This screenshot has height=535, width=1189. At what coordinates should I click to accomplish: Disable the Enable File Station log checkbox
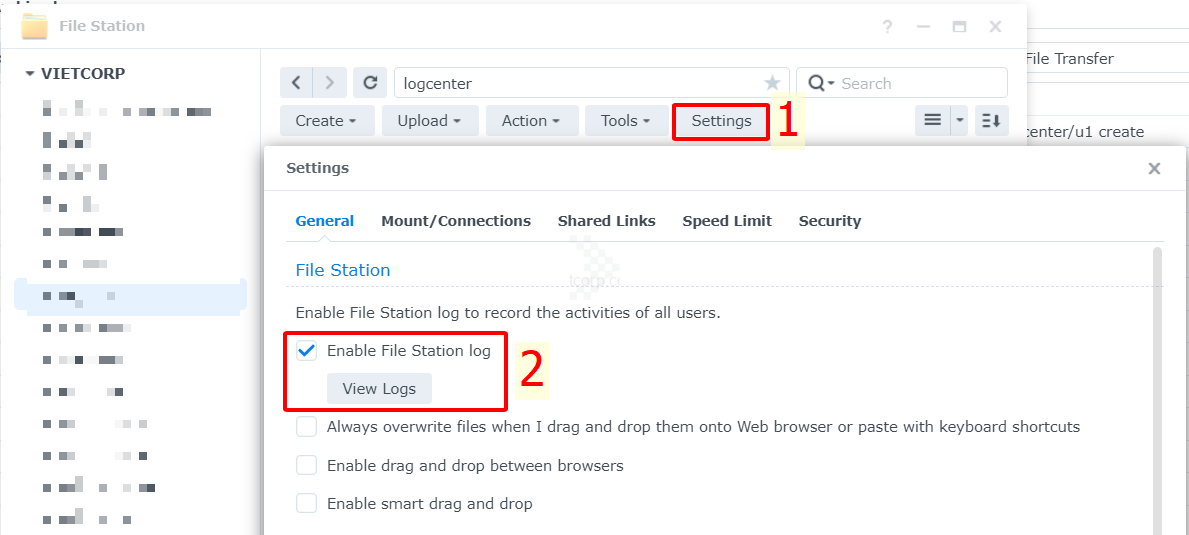(x=307, y=351)
